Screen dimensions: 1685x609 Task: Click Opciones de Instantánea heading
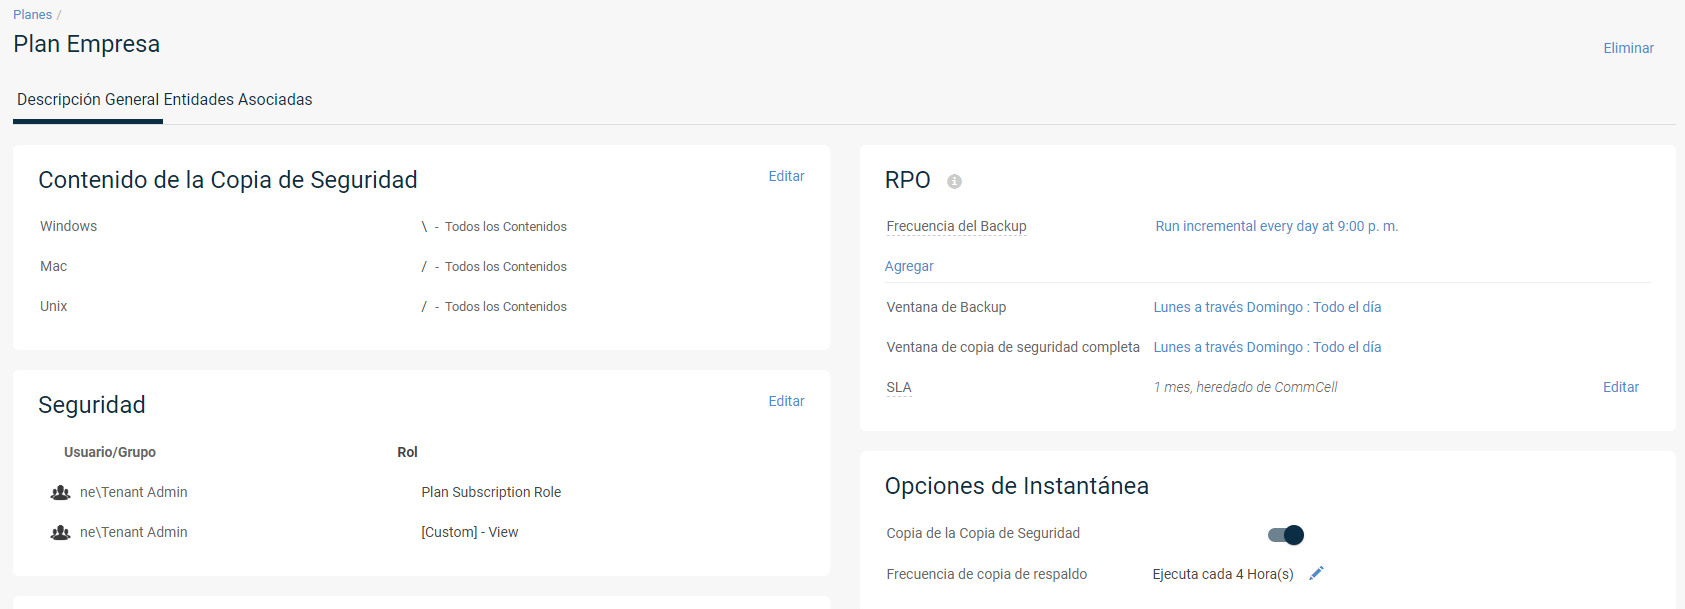[x=1016, y=486]
